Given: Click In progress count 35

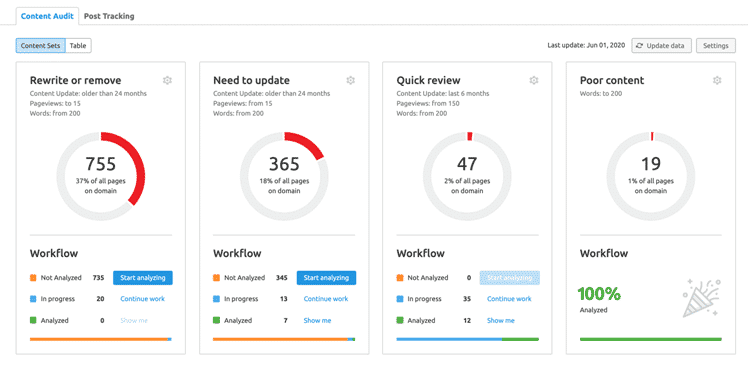Looking at the screenshot, I should point(467,299).
